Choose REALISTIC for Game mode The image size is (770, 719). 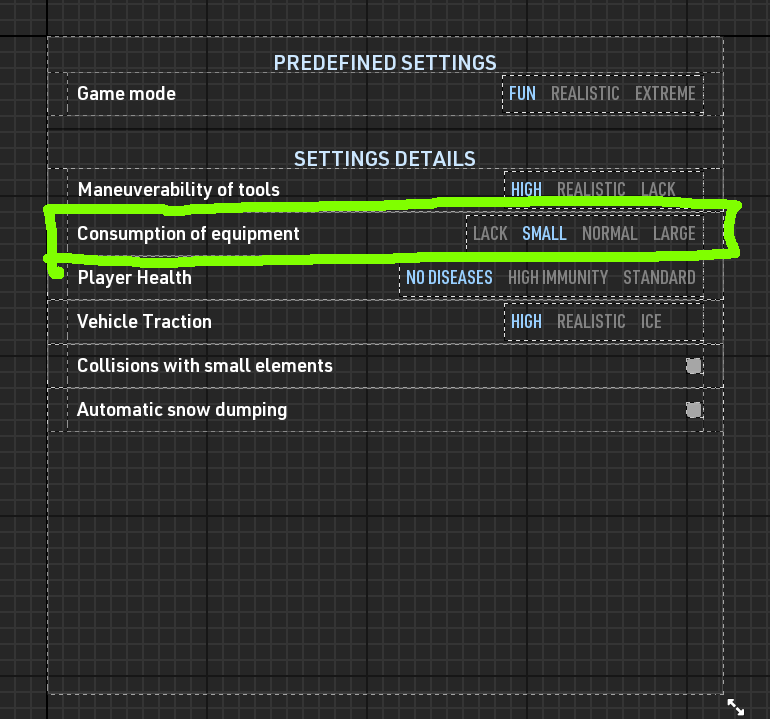pyautogui.click(x=585, y=94)
